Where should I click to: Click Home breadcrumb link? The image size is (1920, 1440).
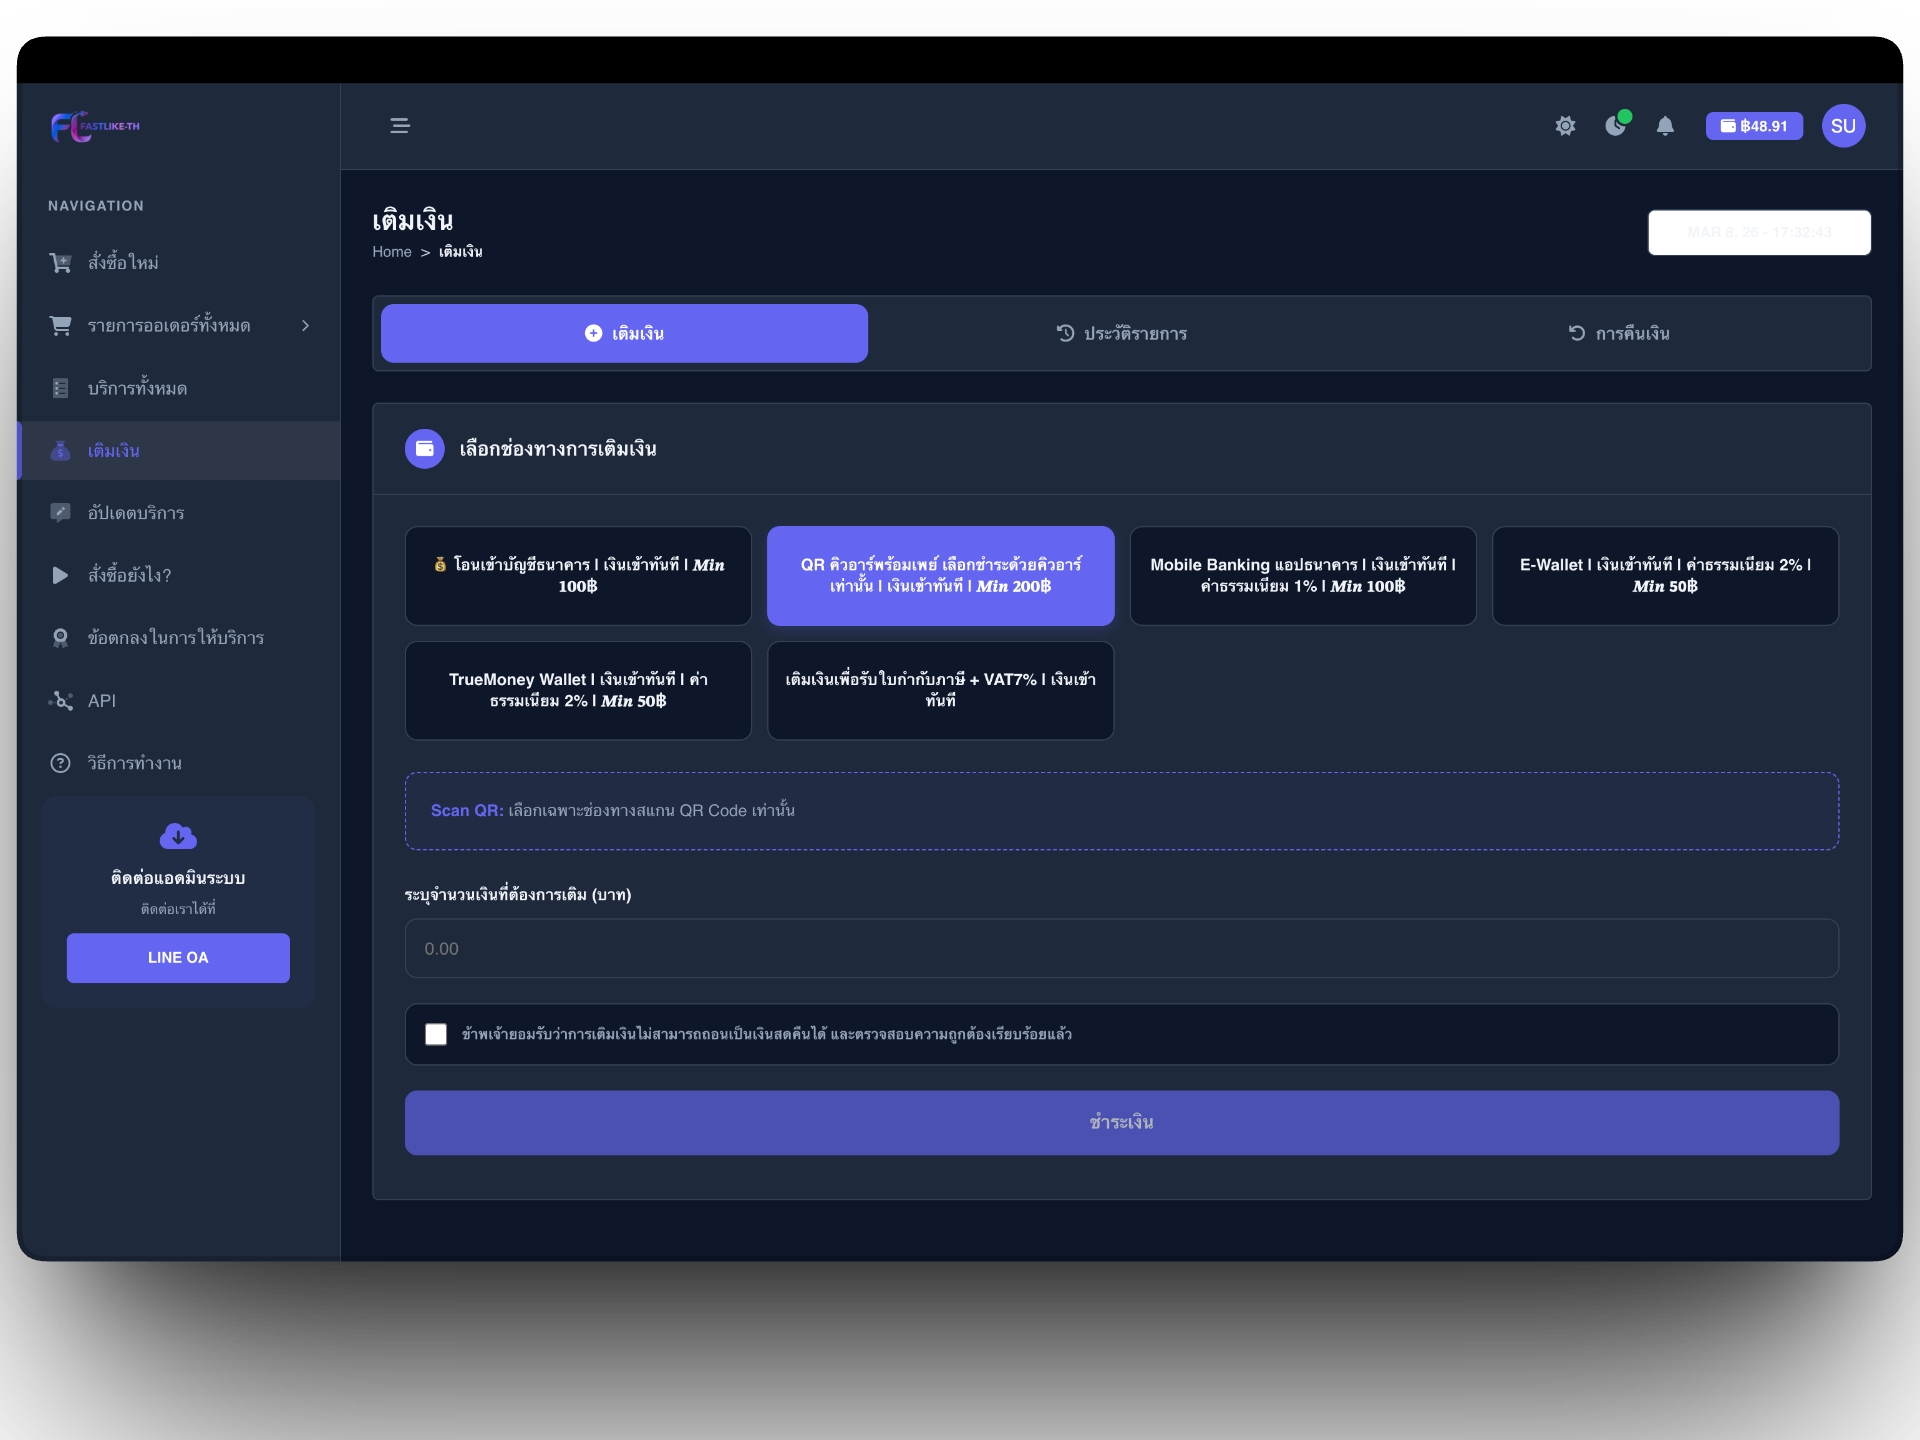tap(392, 252)
